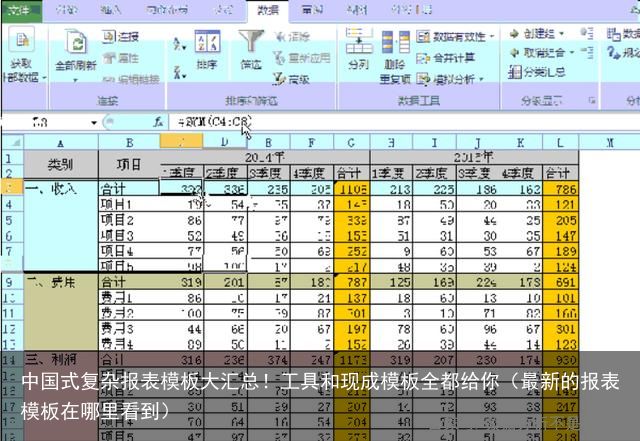The width and height of the screenshot is (640, 441).
Task: Open the 页面布局 ribbon tab
Action: click(x=167, y=10)
